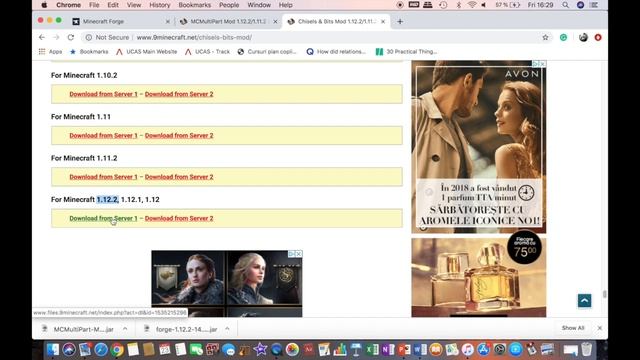640x360 pixels.
Task: Click the page vertical scrollbar thumb
Action: tap(604, 294)
